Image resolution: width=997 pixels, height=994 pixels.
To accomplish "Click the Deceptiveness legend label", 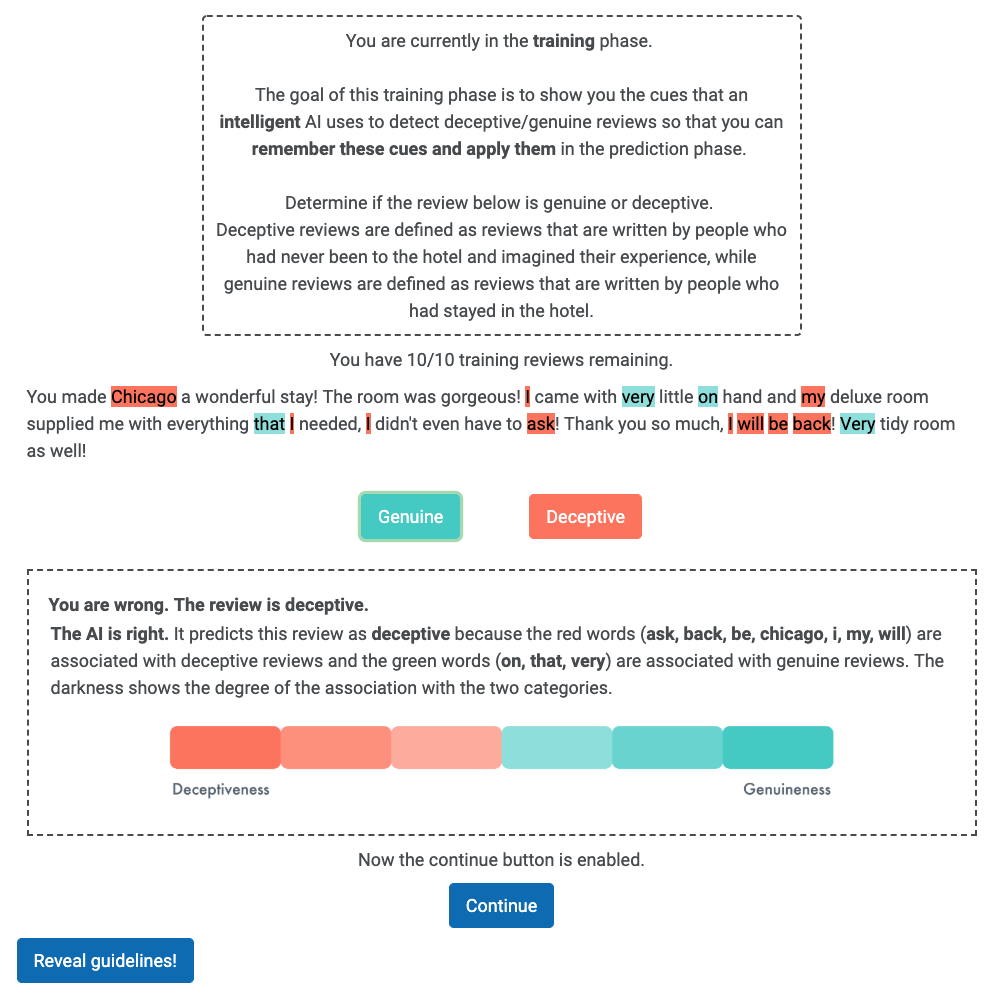I will pyautogui.click(x=221, y=789).
